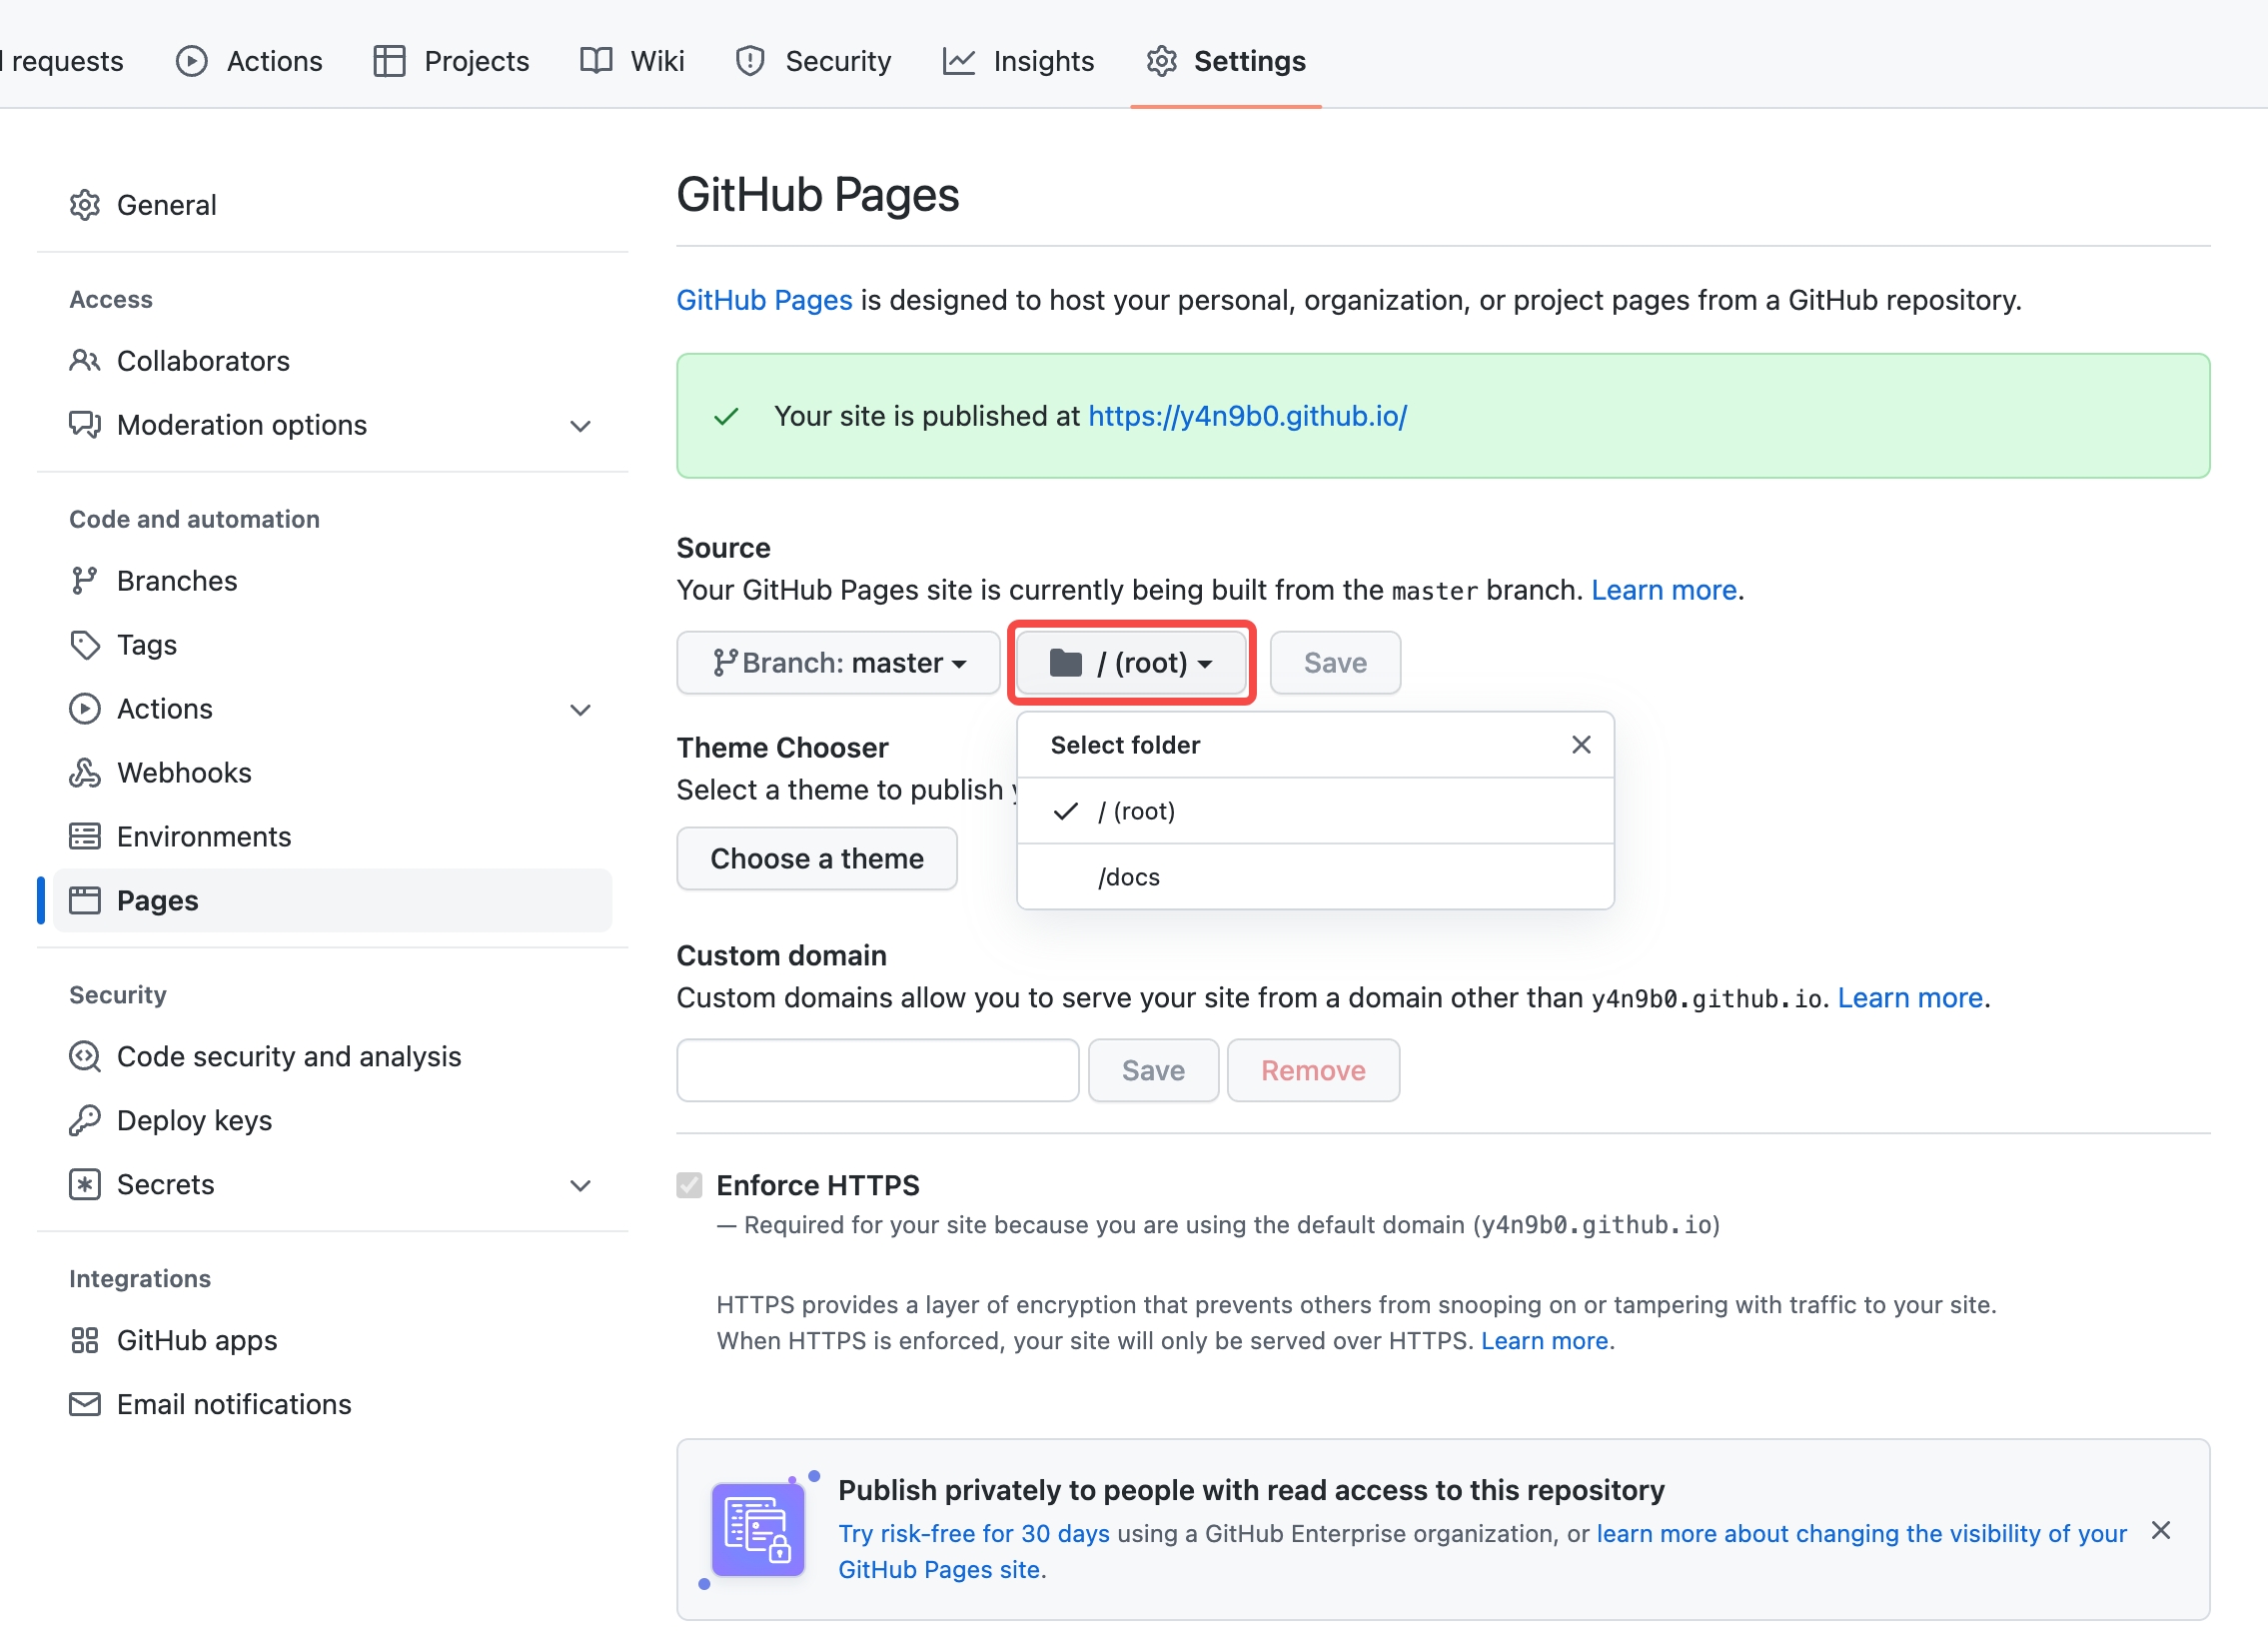Click the General gear icon in sidebar
Image resolution: width=2268 pixels, height=1651 pixels.
click(x=85, y=205)
